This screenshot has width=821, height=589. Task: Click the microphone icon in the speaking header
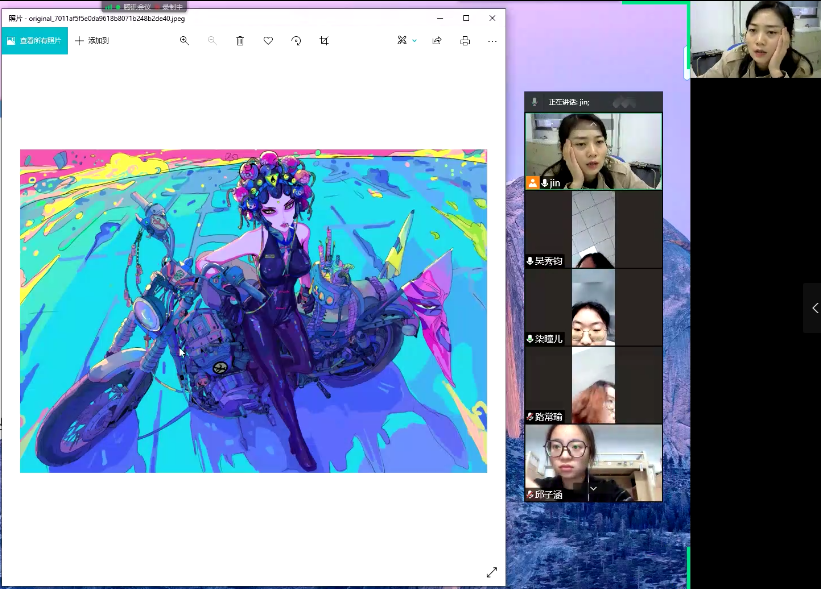pyautogui.click(x=534, y=102)
